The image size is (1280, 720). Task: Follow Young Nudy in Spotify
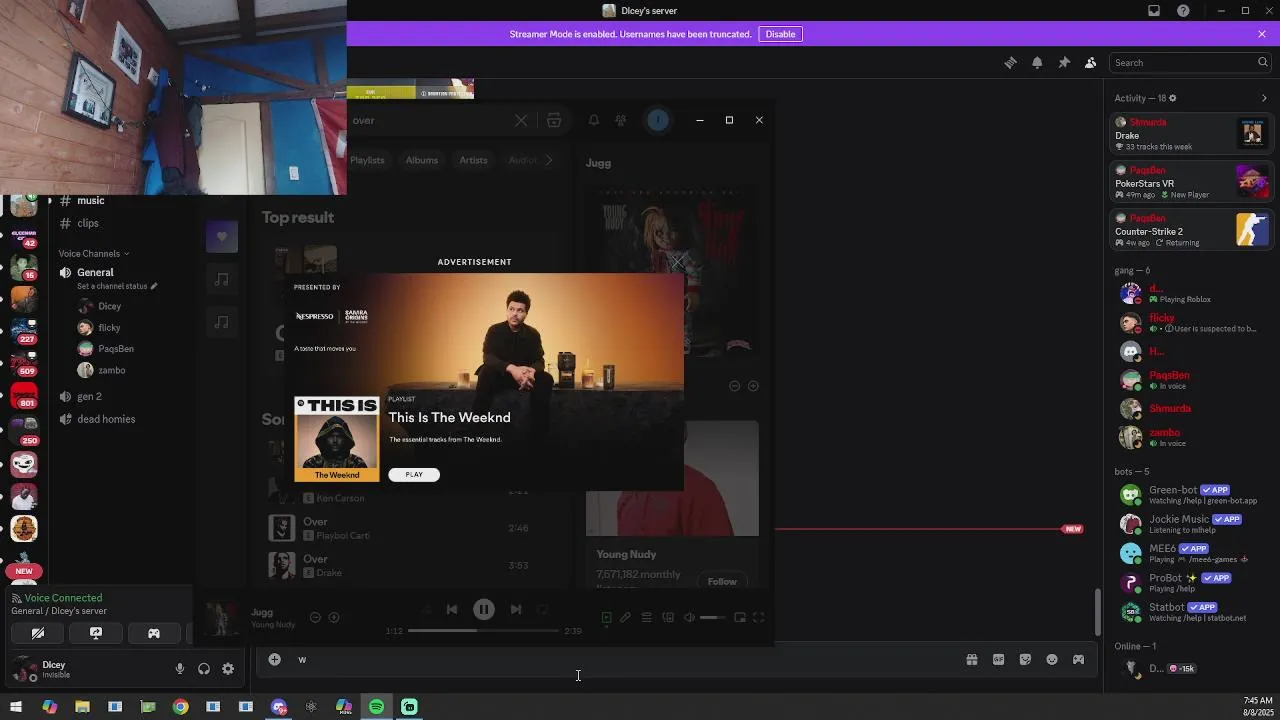click(x=722, y=581)
